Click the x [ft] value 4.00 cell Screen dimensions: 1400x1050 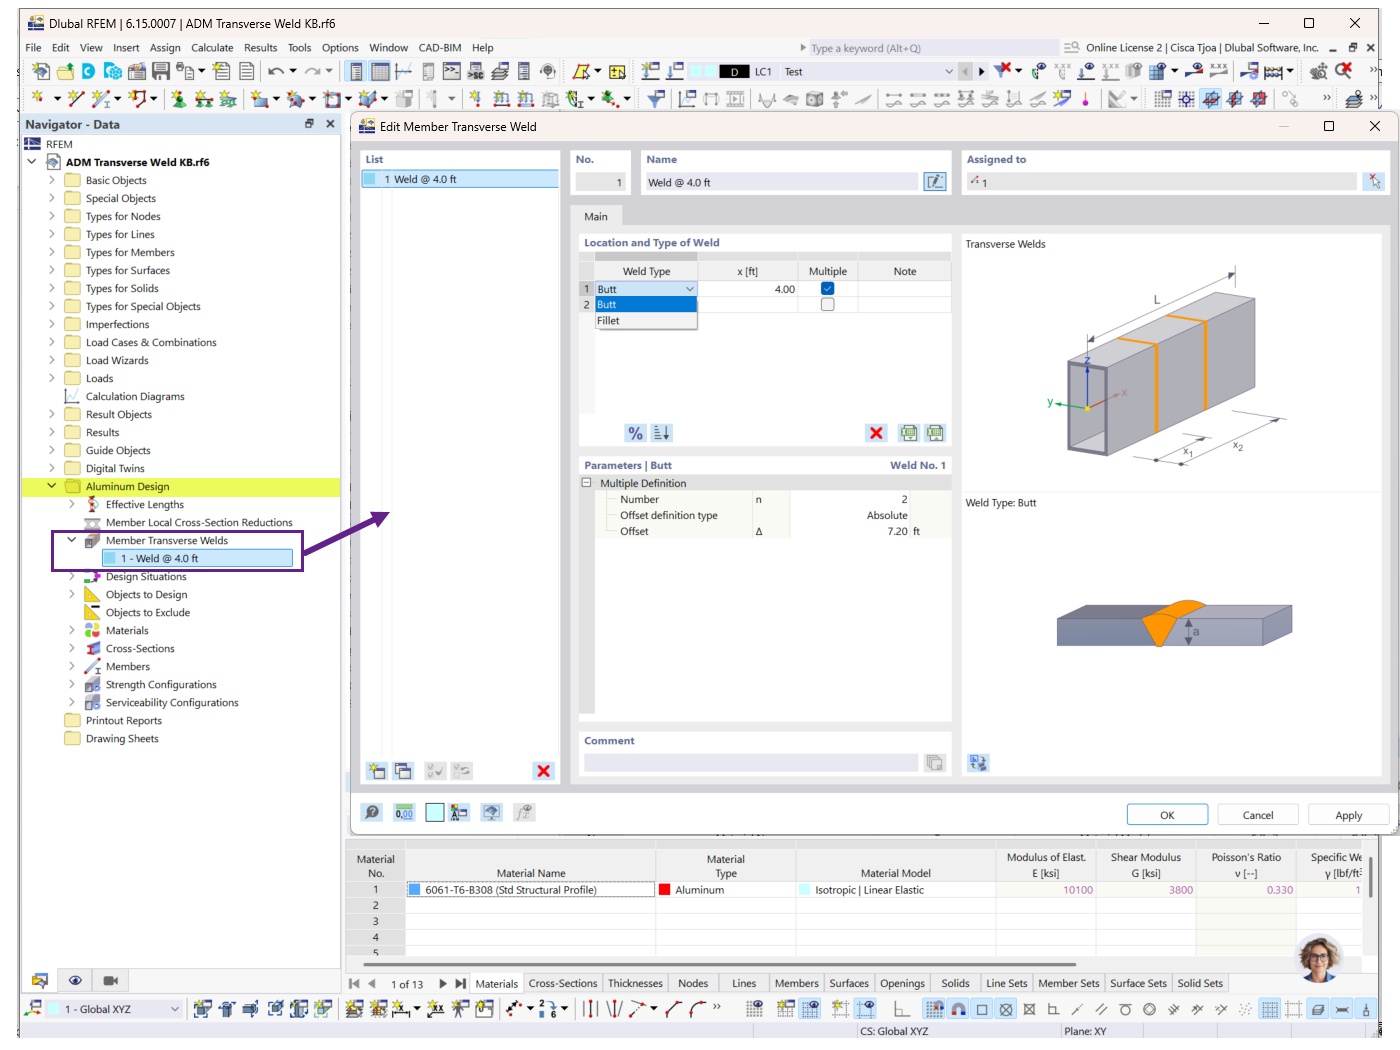(x=747, y=289)
